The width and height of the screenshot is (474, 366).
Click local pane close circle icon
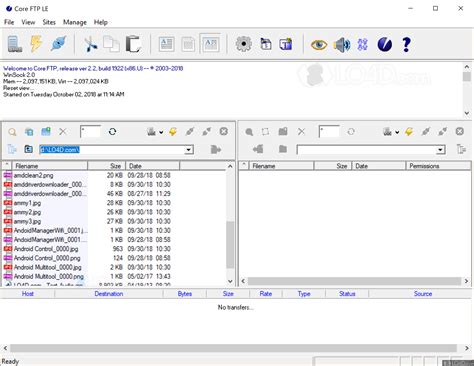224,131
